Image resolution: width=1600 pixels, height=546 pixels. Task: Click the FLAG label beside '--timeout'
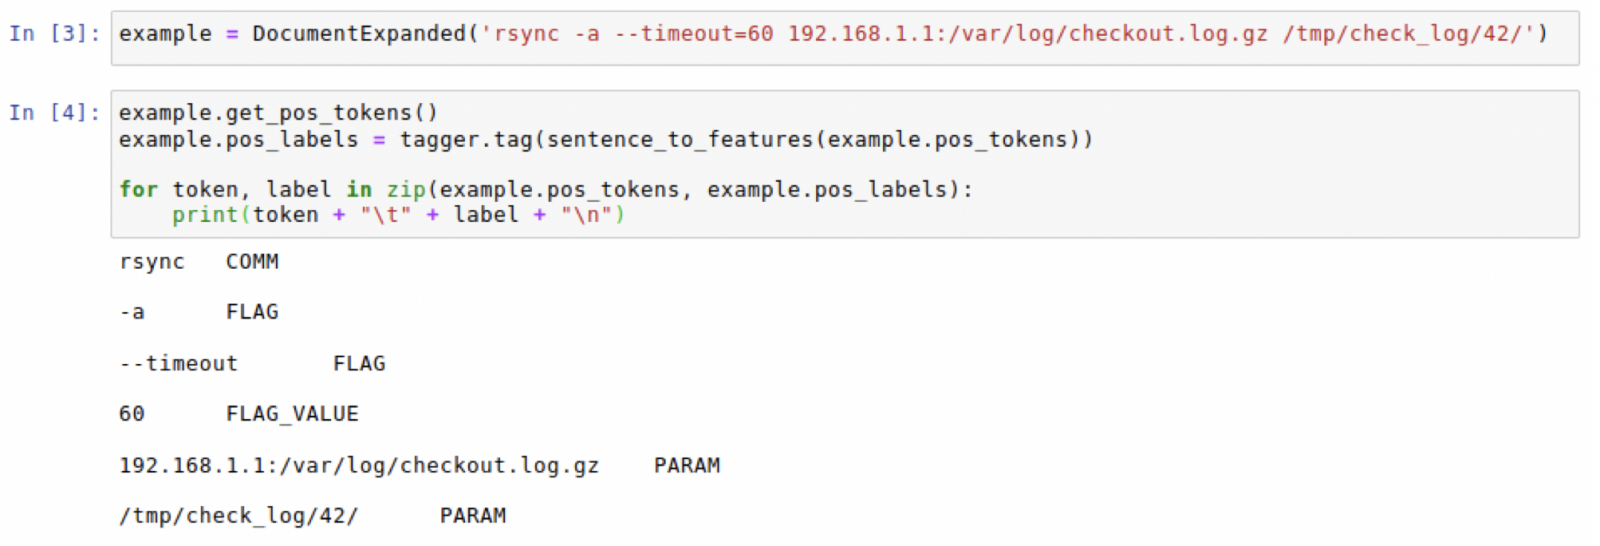point(359,364)
